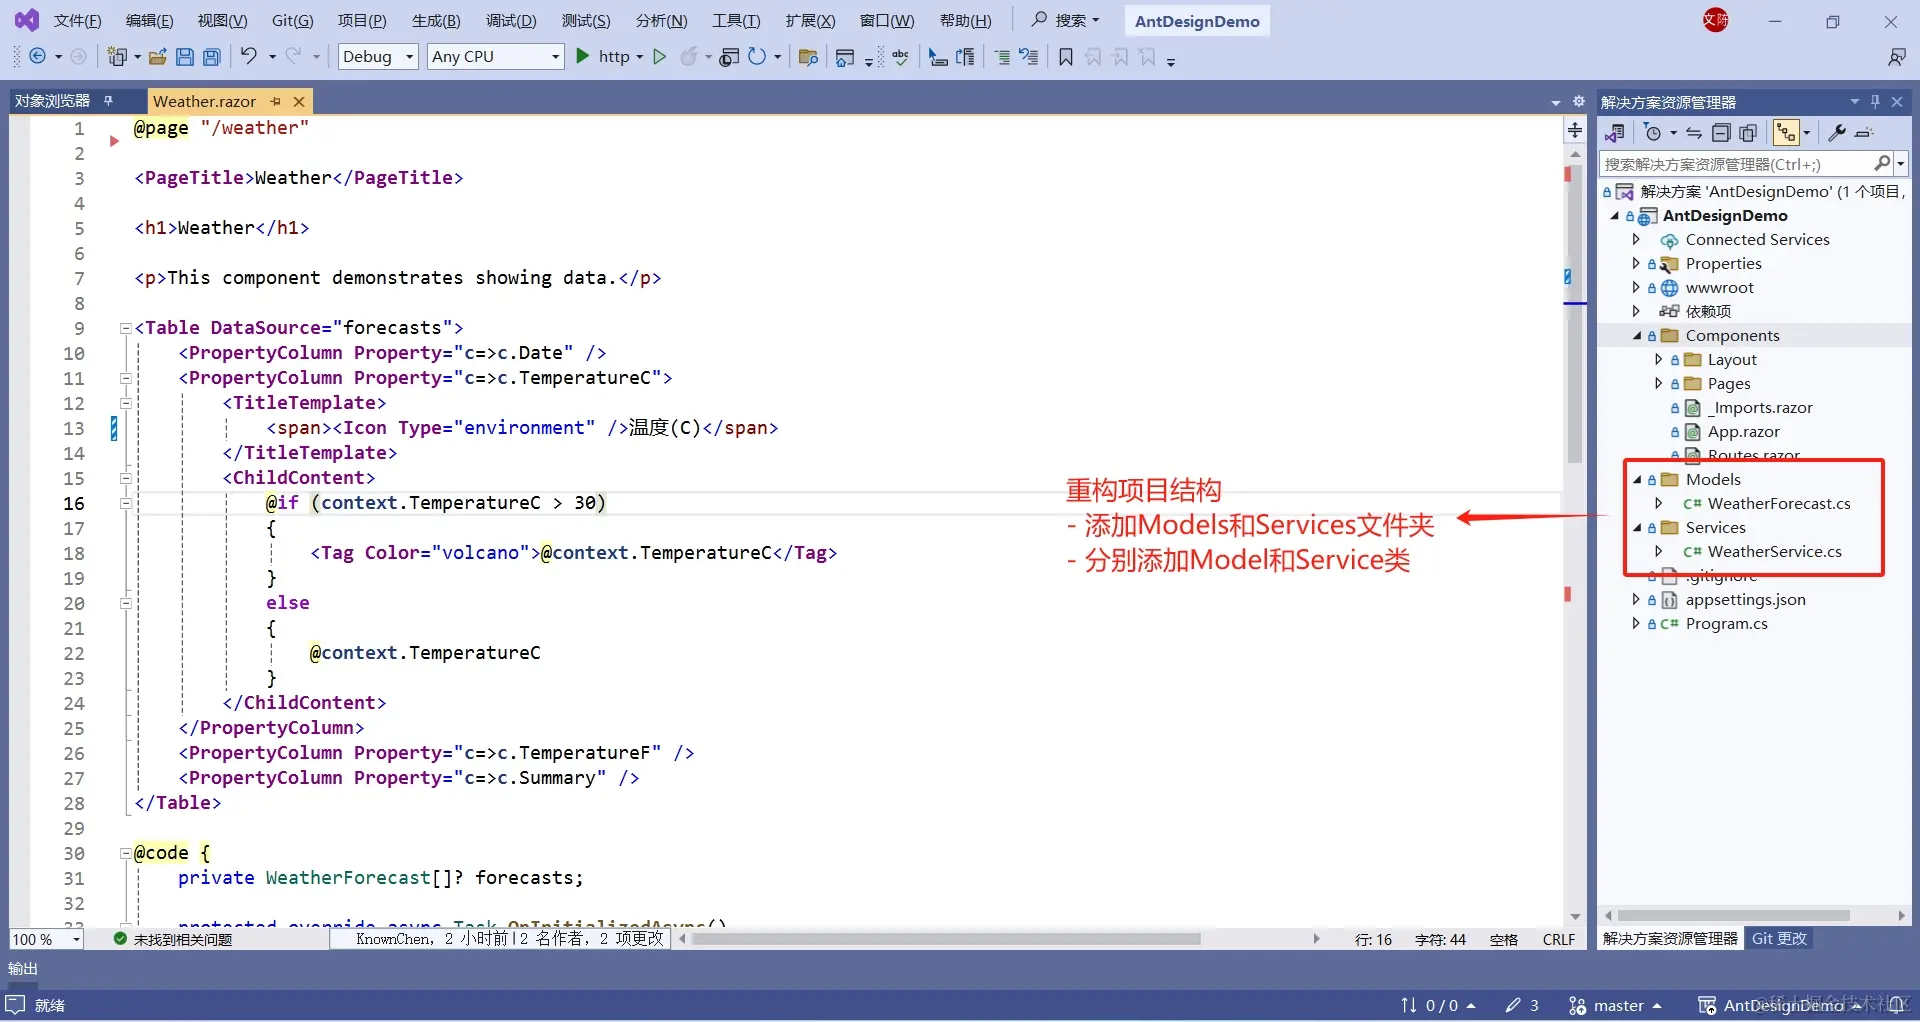Click the browser refresh icon in toolbar
Image resolution: width=1920 pixels, height=1022 pixels.
pos(757,57)
